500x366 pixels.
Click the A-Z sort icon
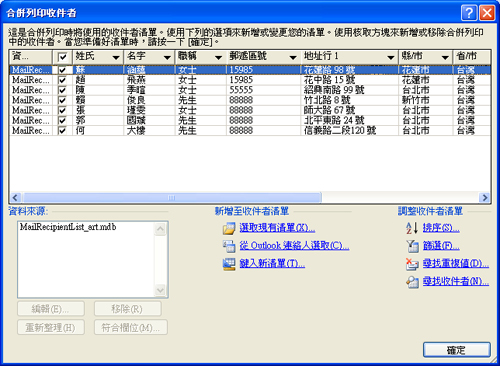pos(412,228)
